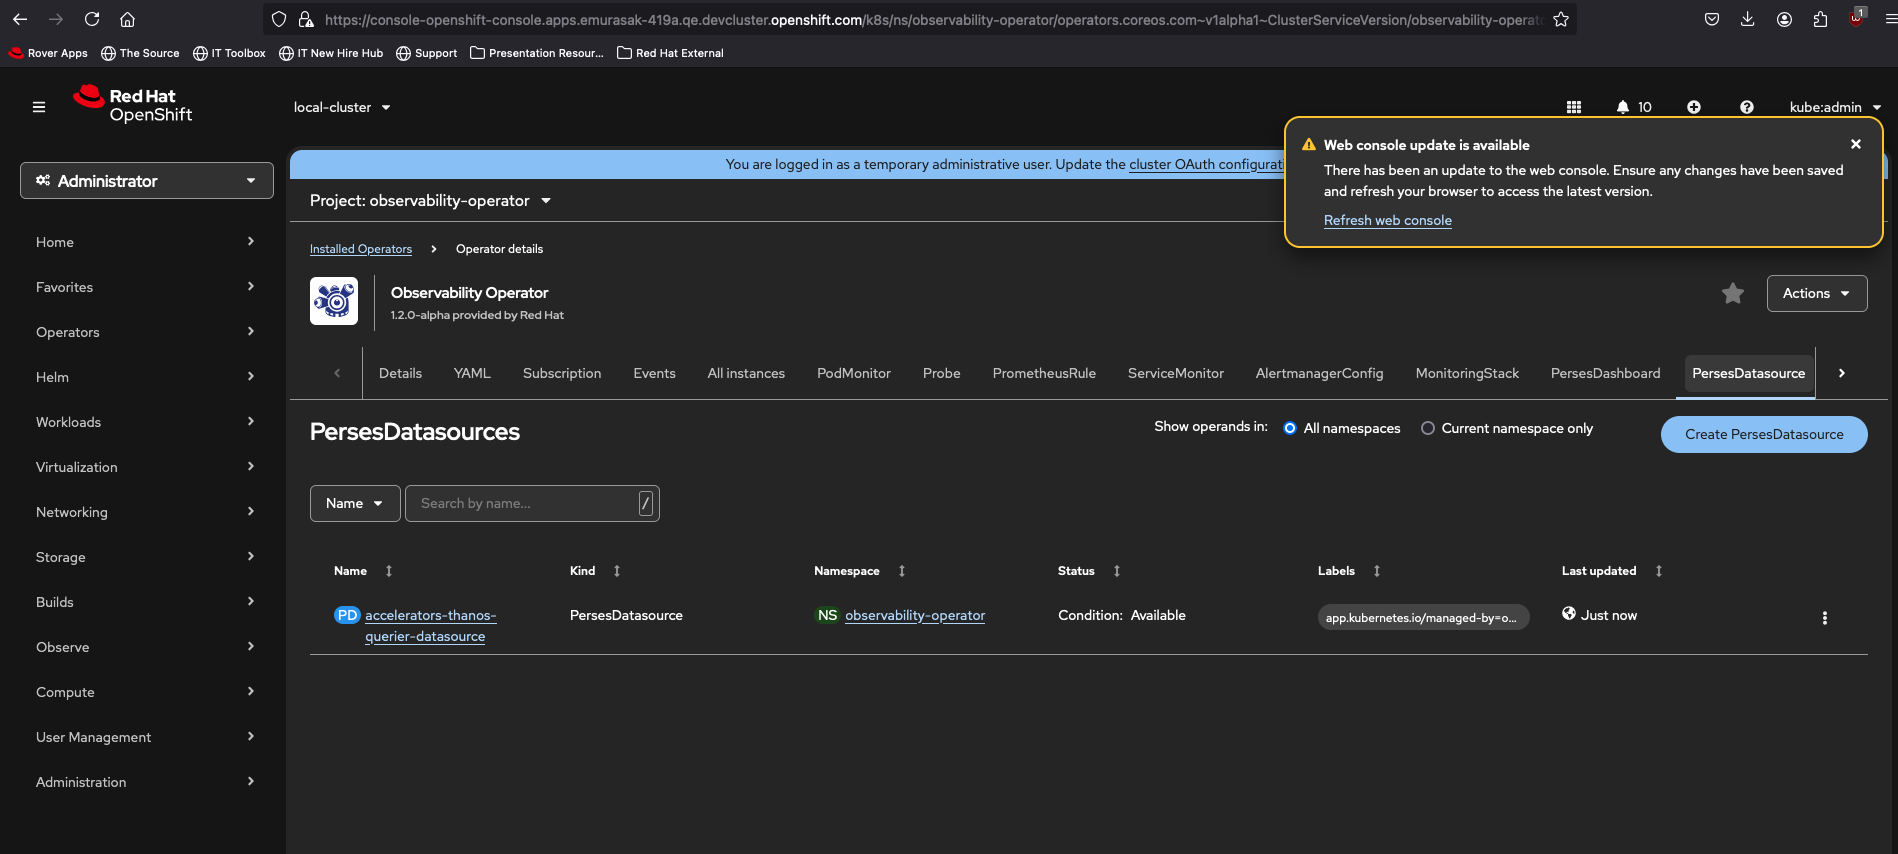Open browser home page icon
The image size is (1898, 854).
(127, 19)
